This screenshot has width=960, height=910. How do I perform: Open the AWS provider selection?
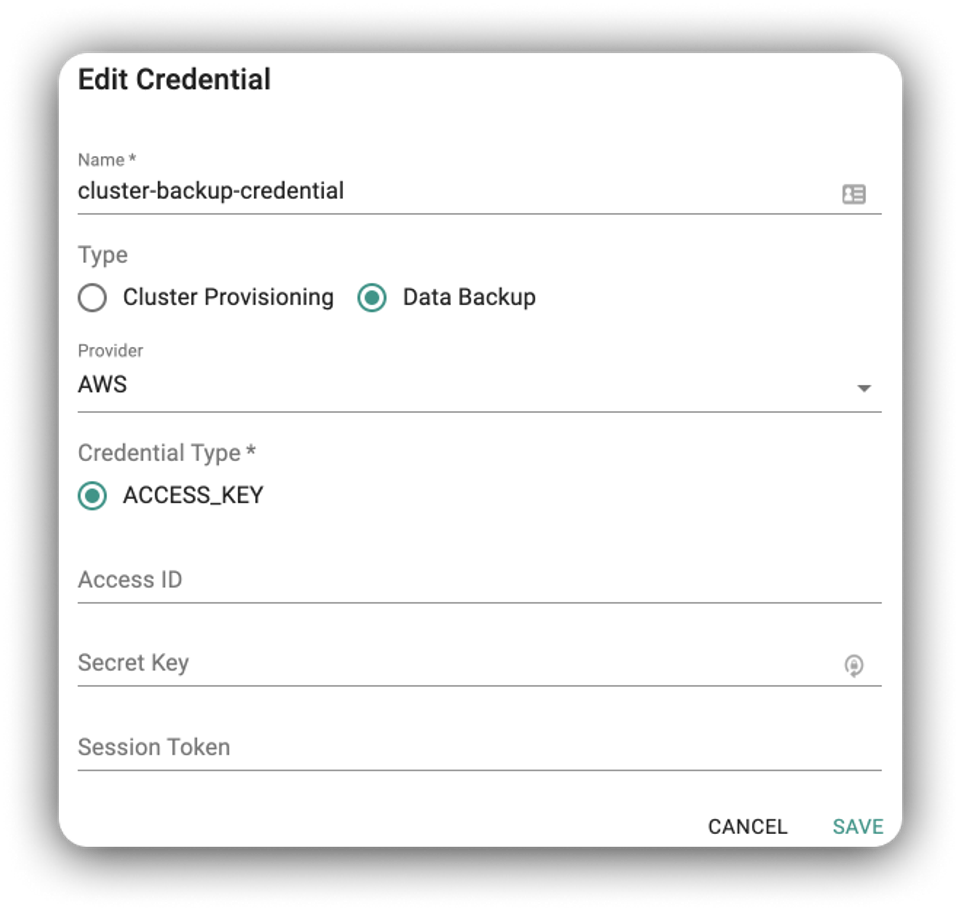coord(103,384)
